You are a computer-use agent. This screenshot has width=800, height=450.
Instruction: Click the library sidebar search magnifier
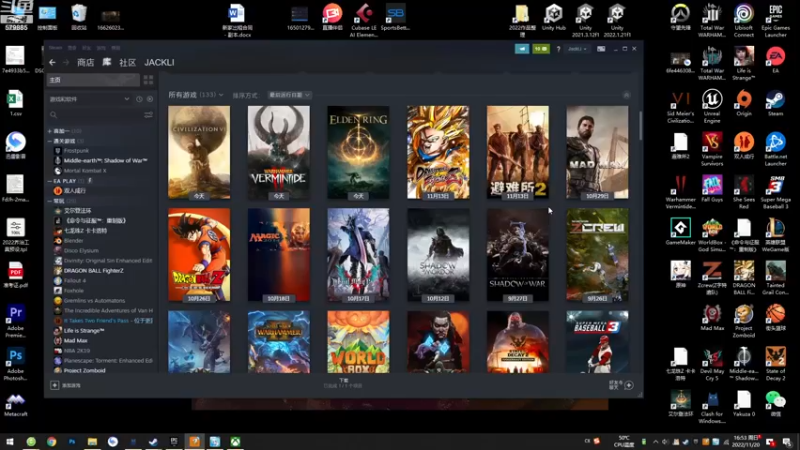click(54, 115)
